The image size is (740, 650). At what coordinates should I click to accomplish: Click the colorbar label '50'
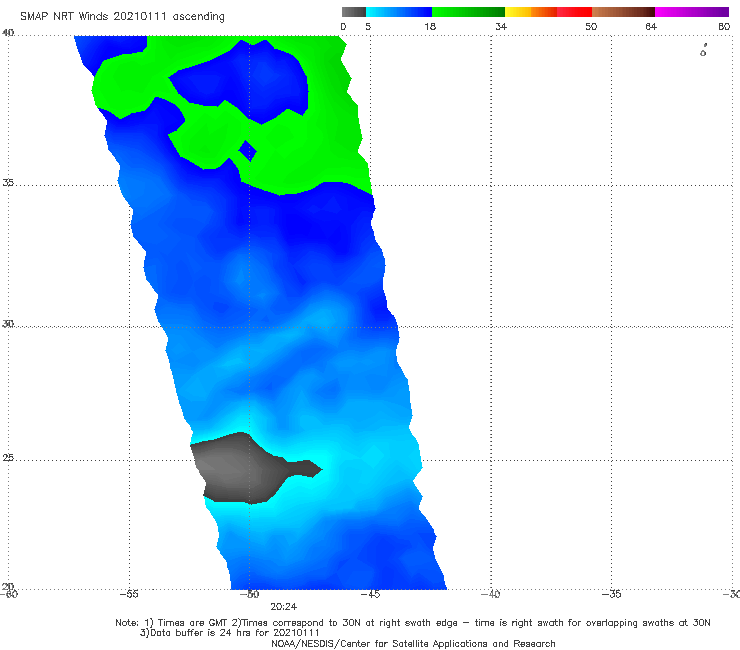click(x=591, y=27)
